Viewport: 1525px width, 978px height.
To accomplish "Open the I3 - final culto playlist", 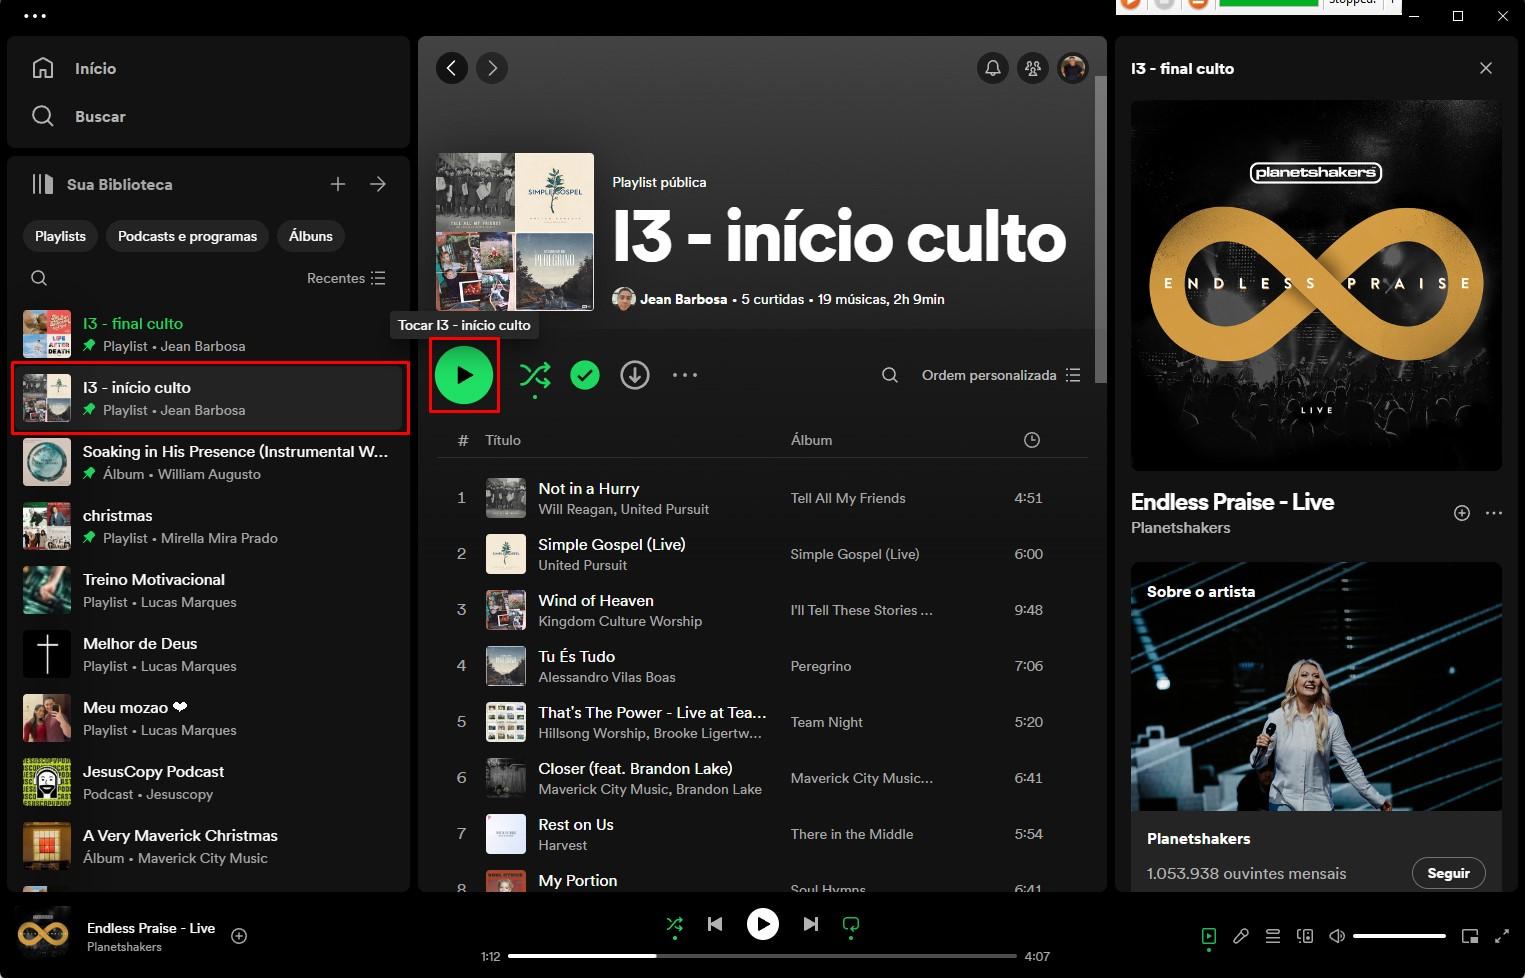I will (210, 334).
